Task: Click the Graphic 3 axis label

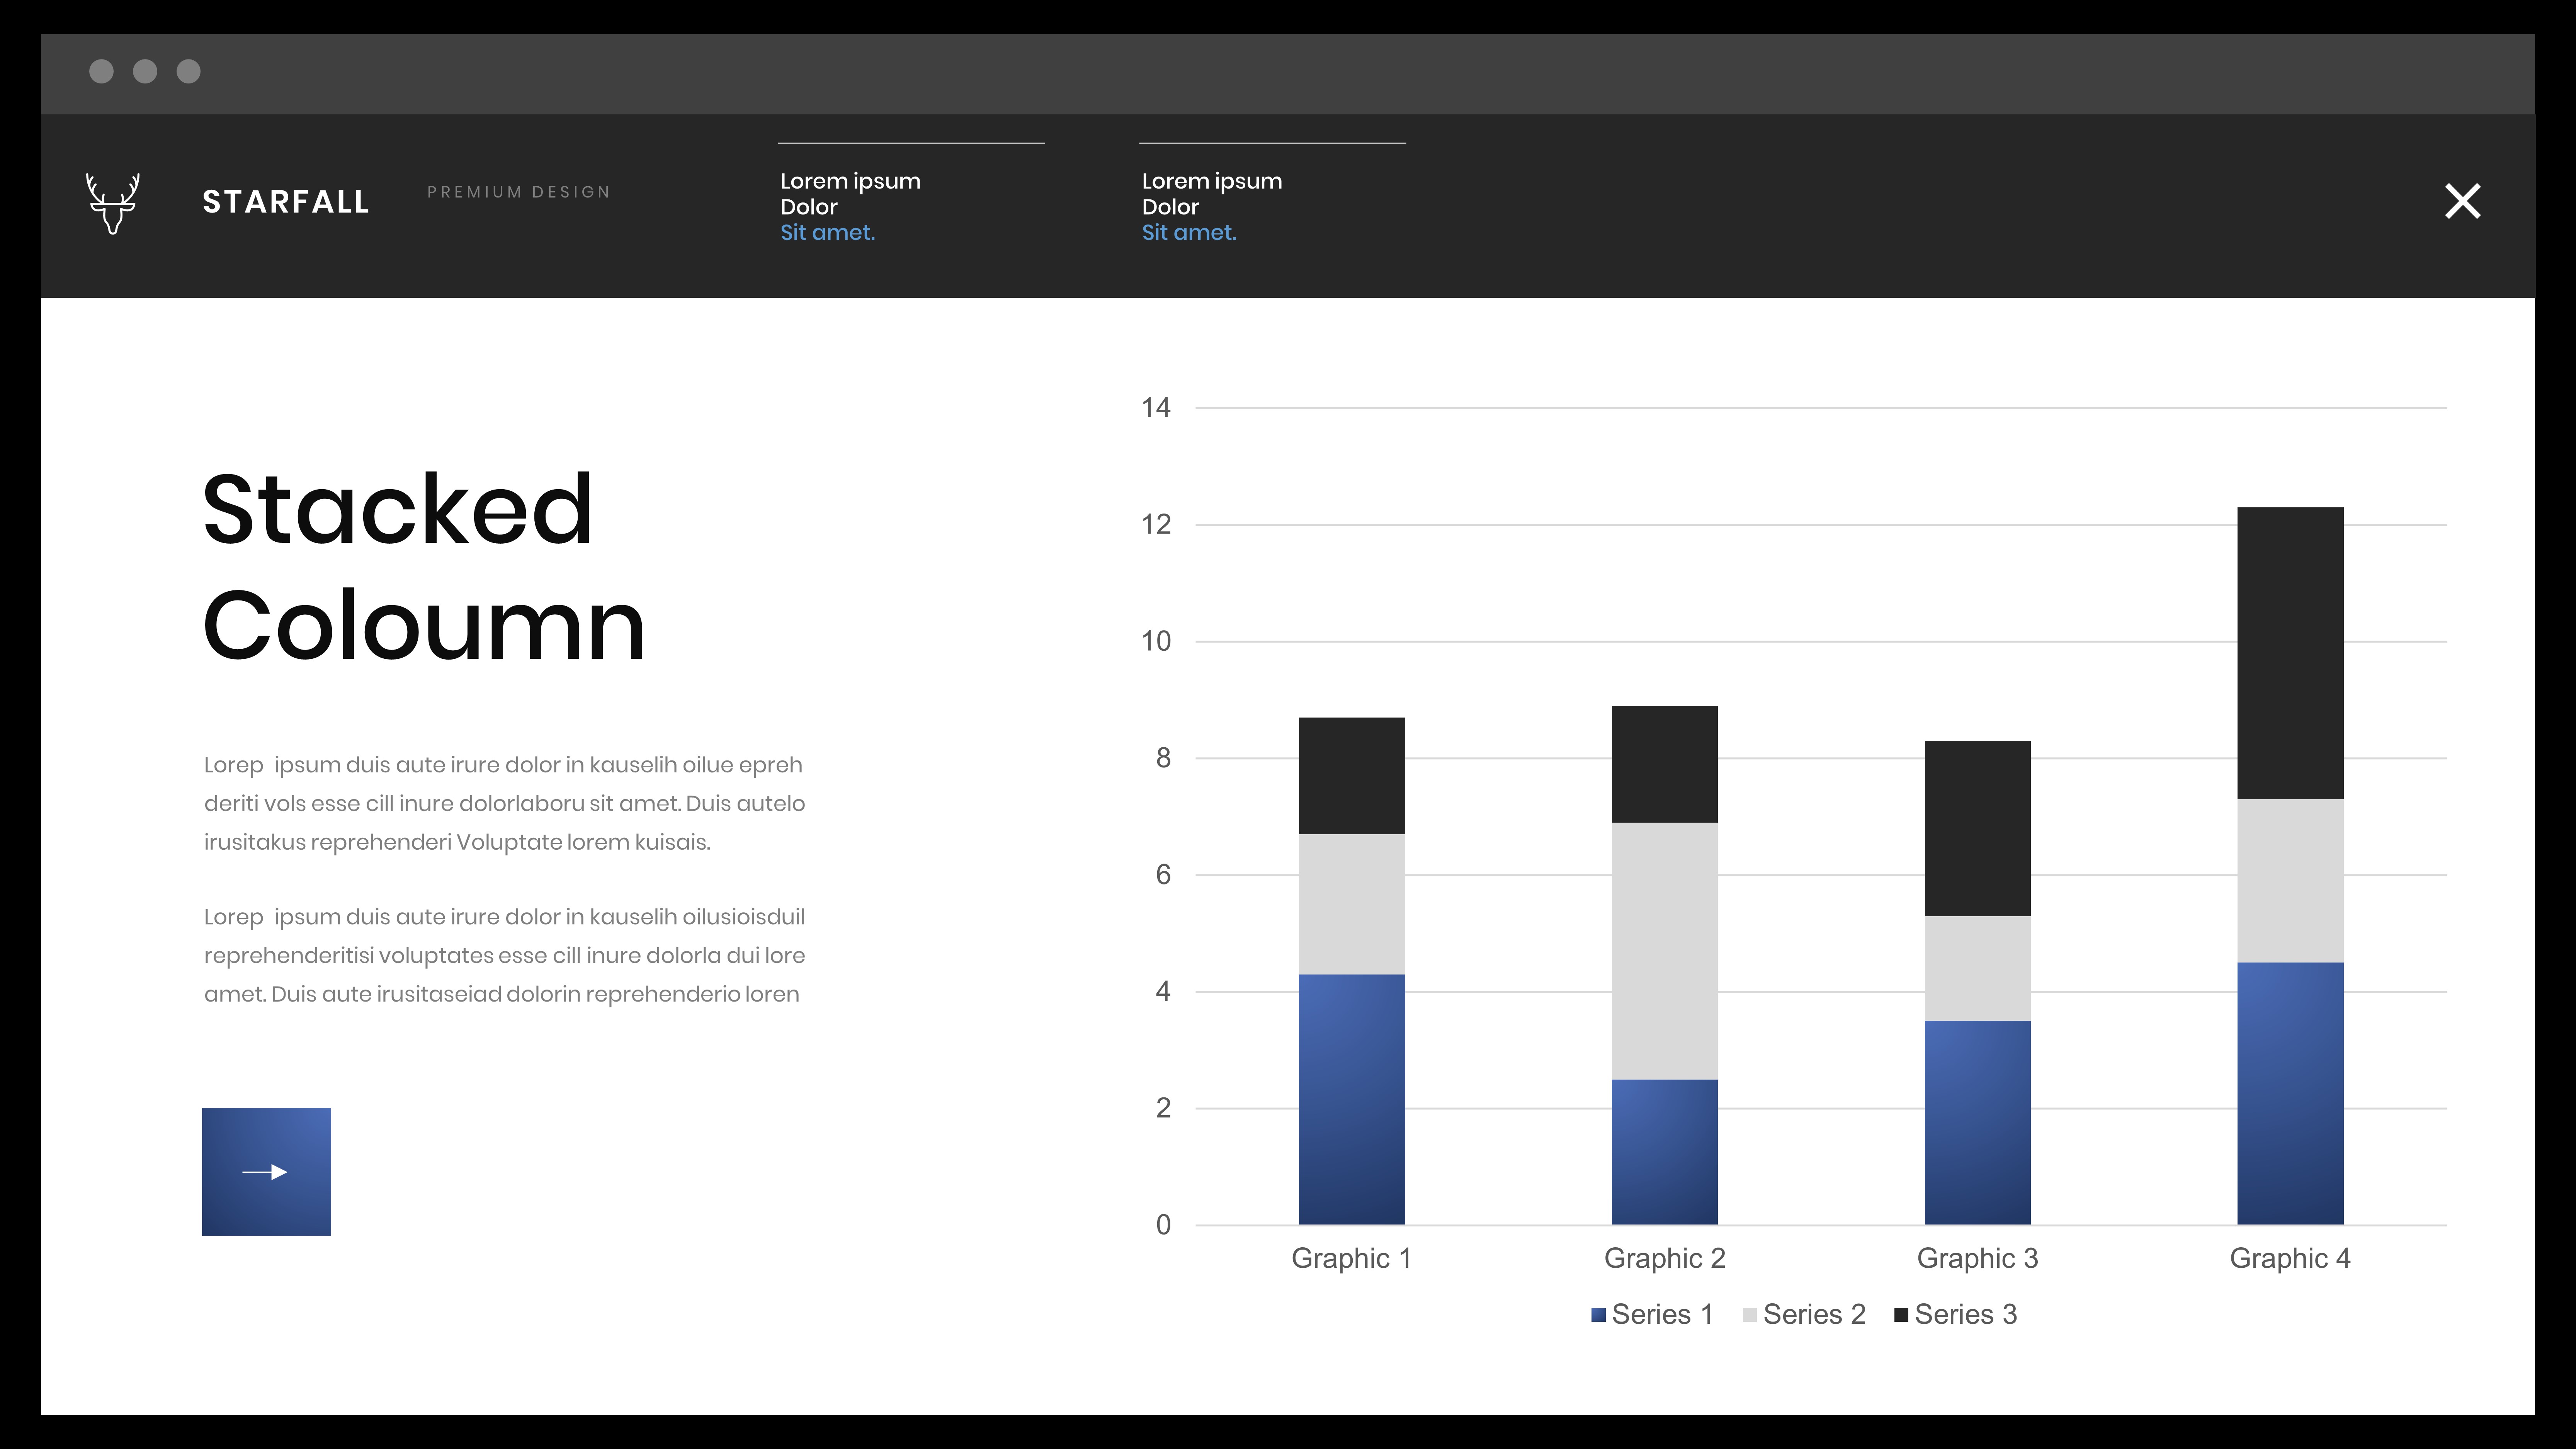Action: [1977, 1258]
